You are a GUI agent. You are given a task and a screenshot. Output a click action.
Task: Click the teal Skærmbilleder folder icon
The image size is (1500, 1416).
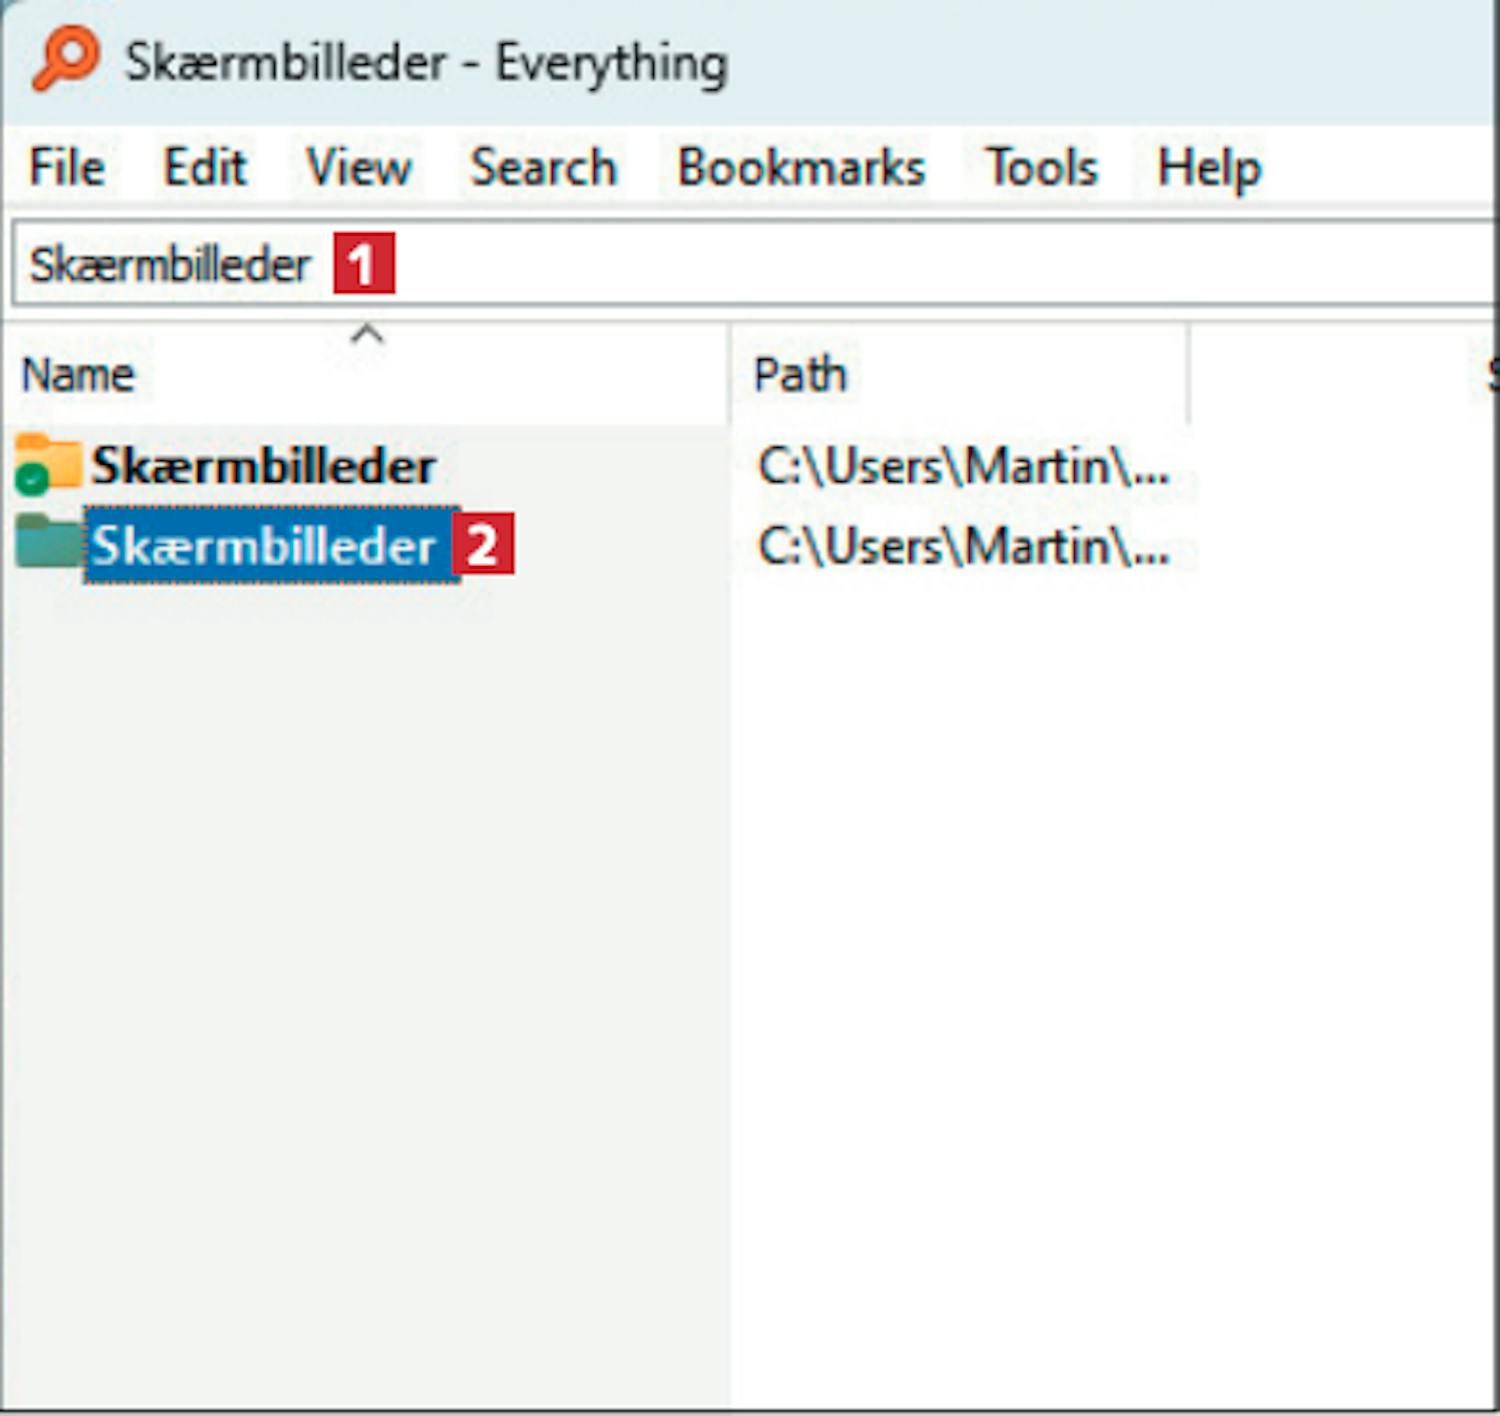tap(47, 543)
